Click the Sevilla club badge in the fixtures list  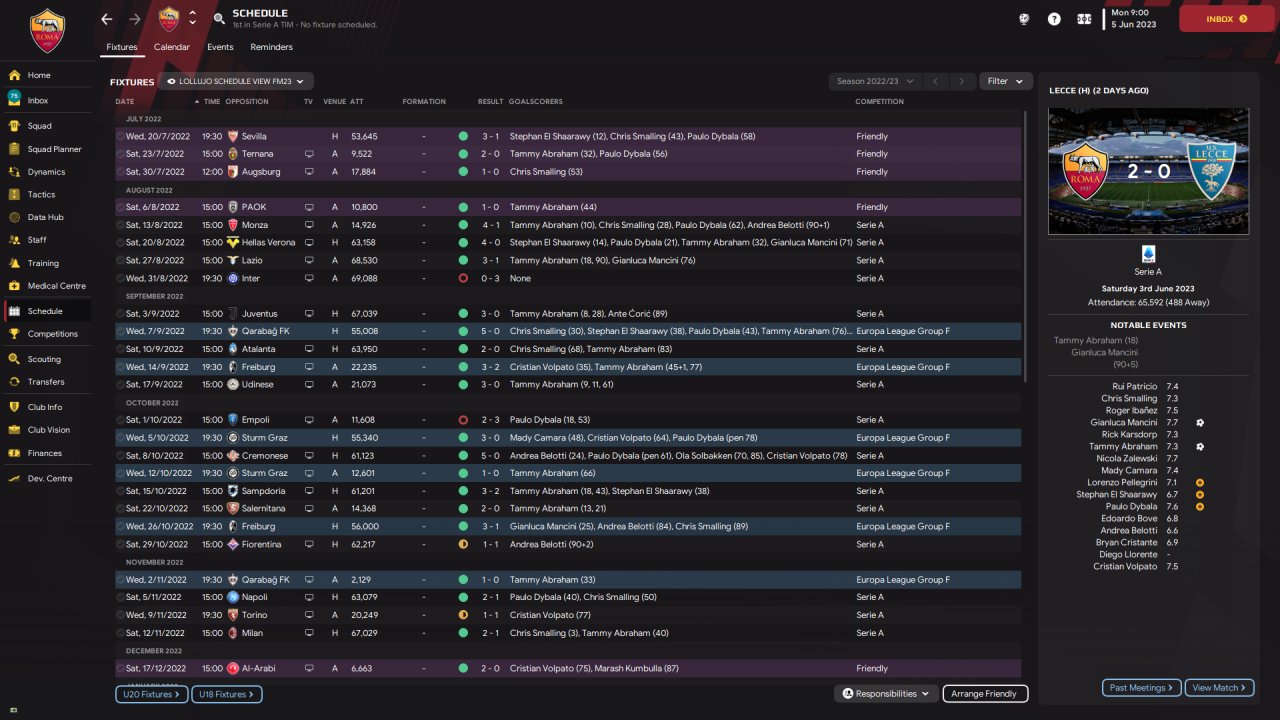[x=233, y=136]
